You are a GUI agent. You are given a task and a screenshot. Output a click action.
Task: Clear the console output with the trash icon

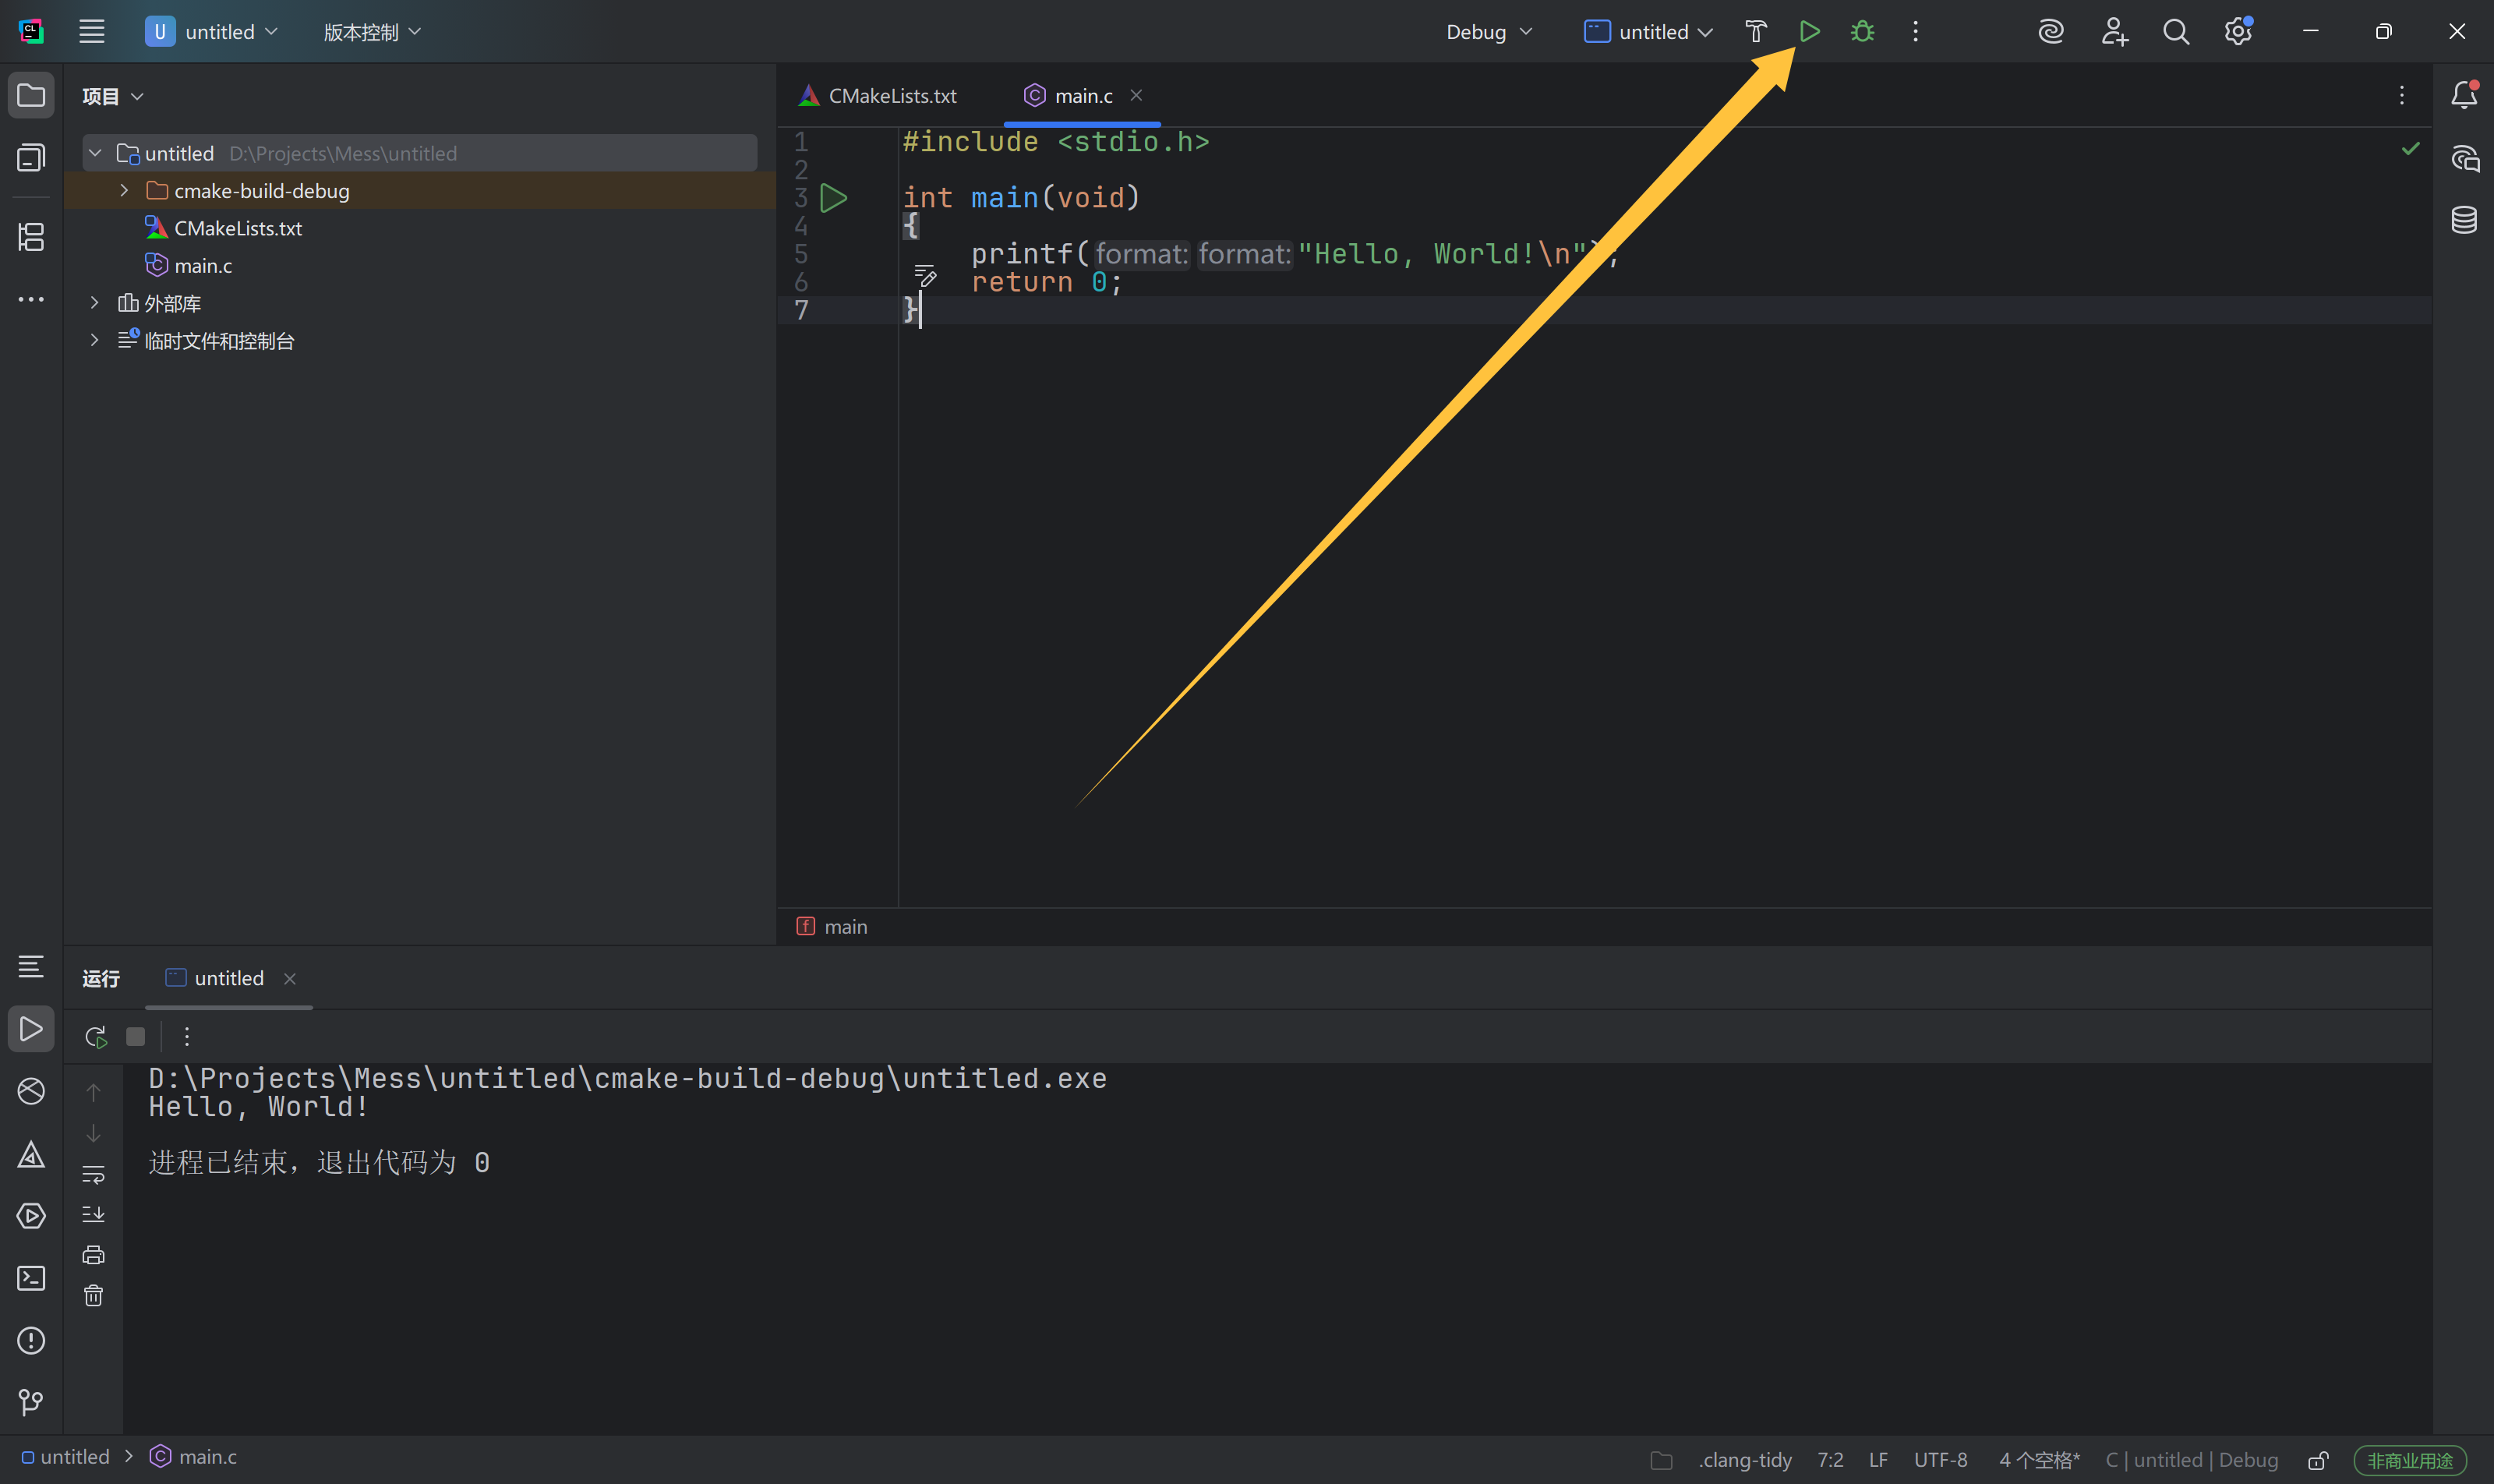coord(93,1296)
